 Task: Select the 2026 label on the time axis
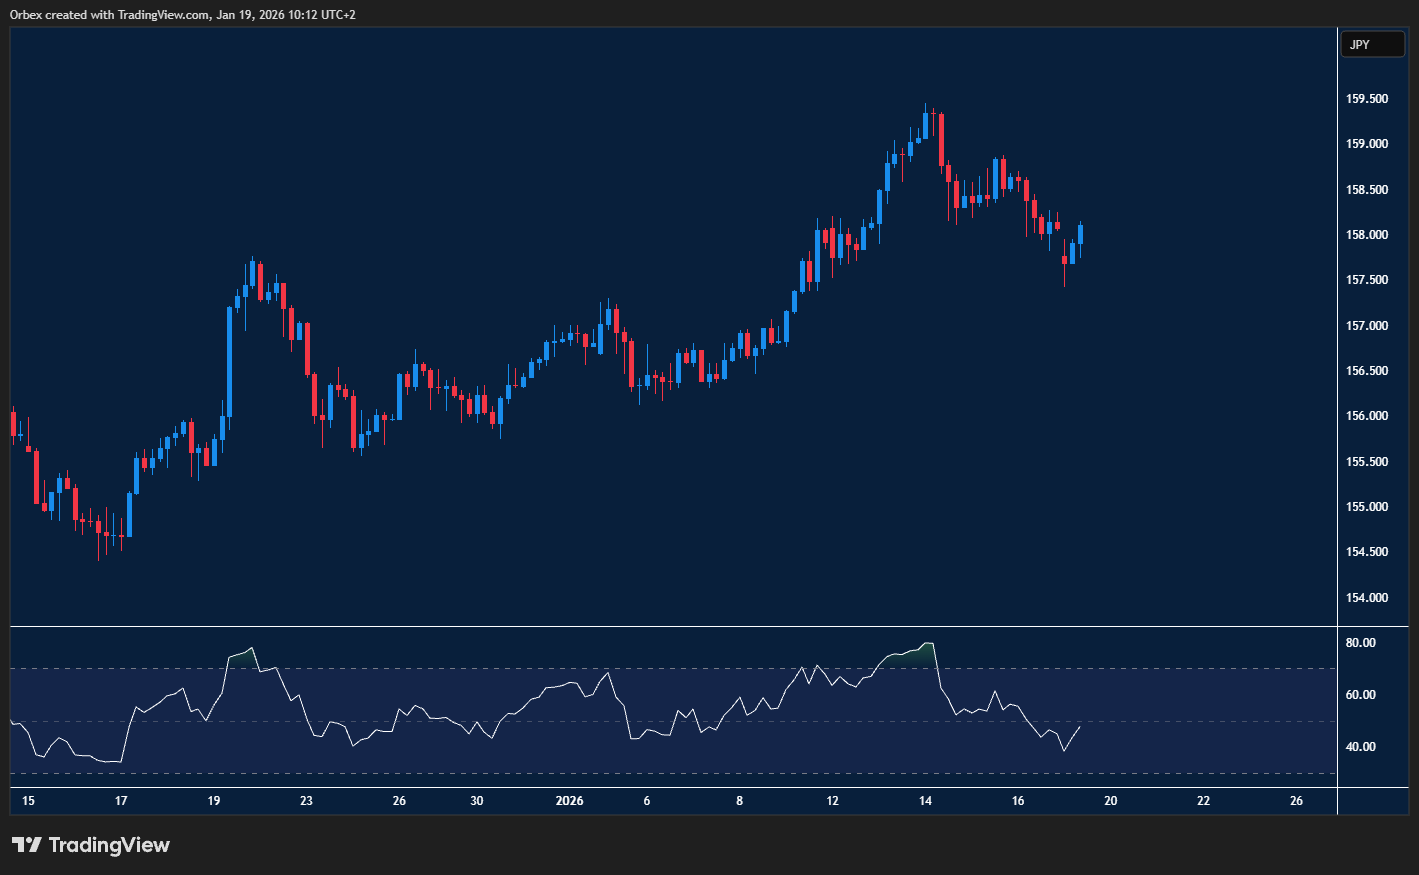click(x=571, y=801)
